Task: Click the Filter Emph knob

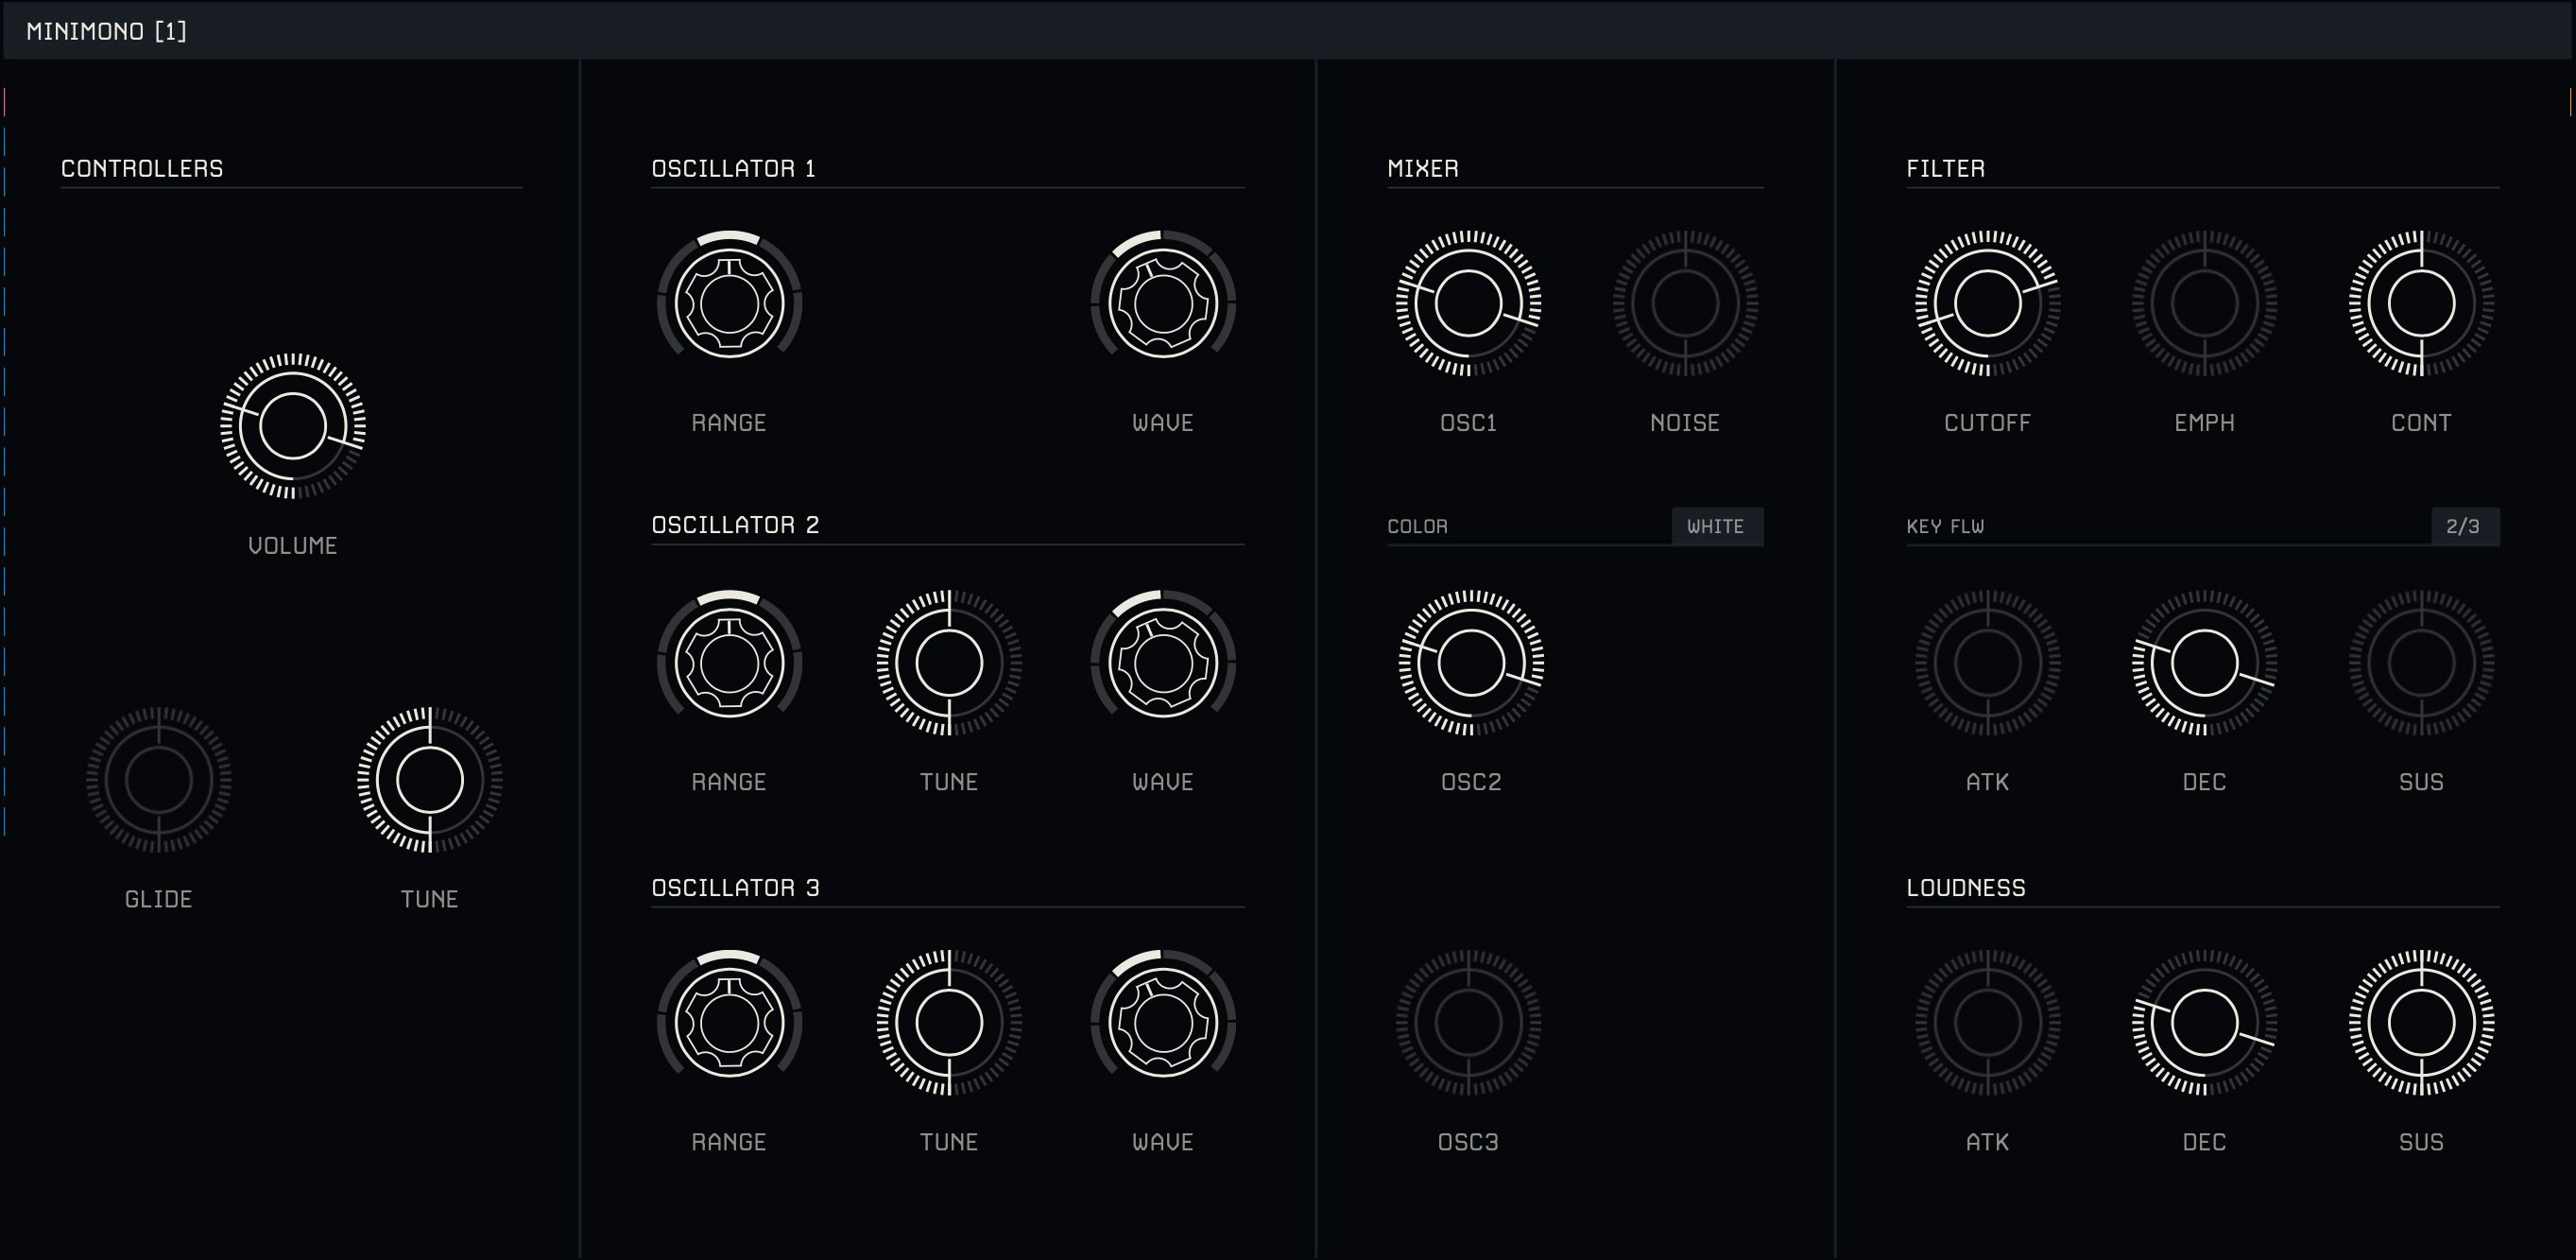Action: pyautogui.click(x=2204, y=303)
